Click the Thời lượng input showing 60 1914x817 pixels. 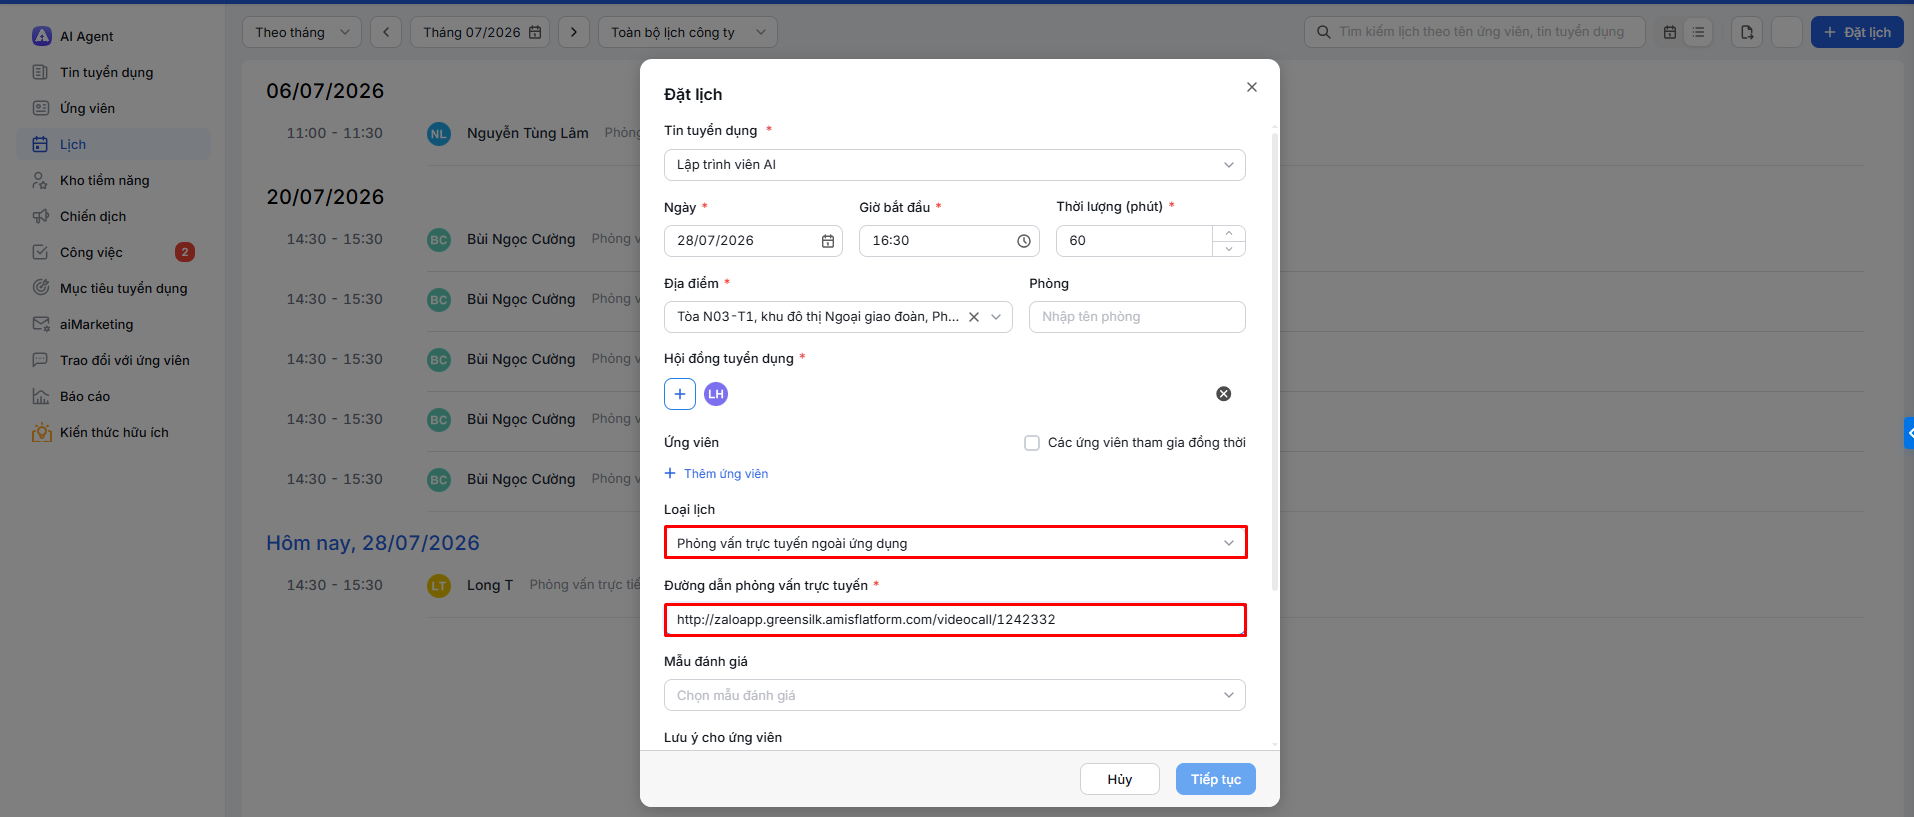click(x=1134, y=241)
